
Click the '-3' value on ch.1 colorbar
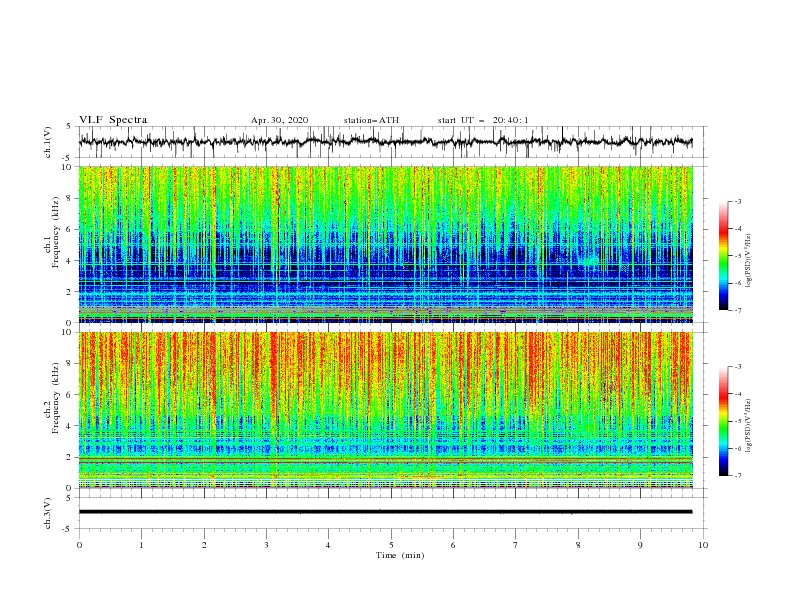[x=737, y=201]
